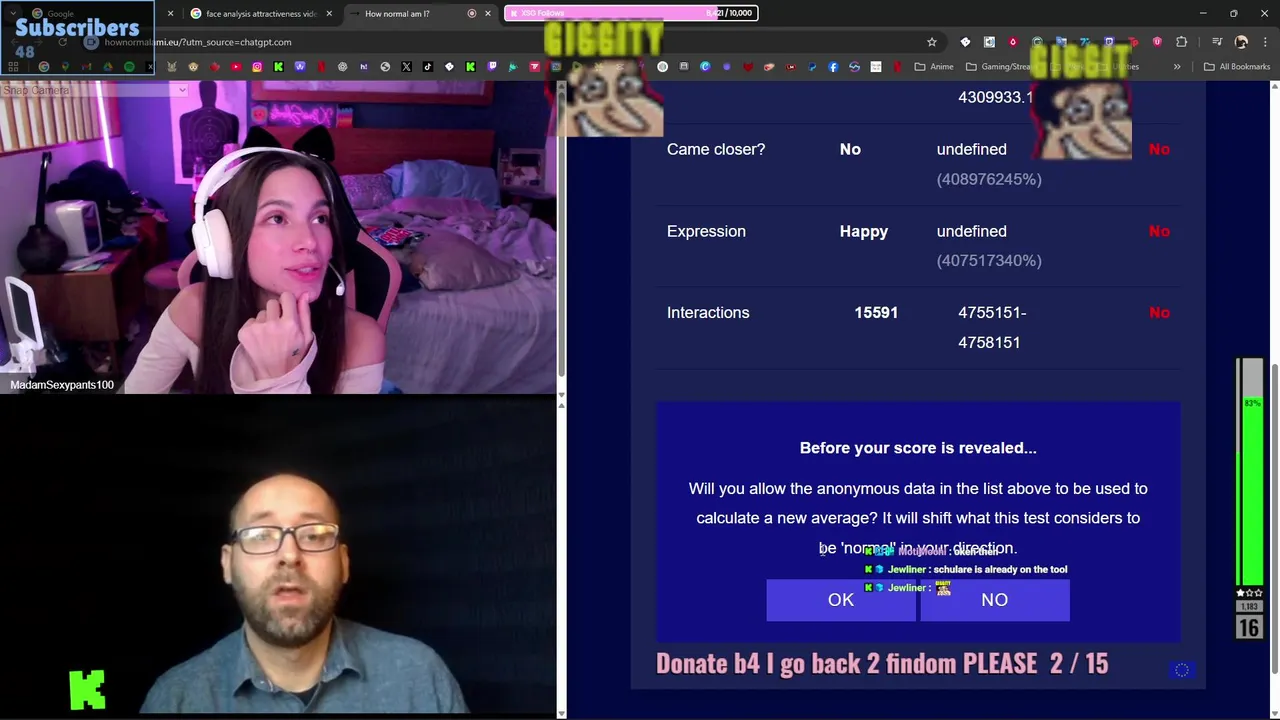Open the Gmail bookmark icon
This screenshot has height=720, width=1280.
coord(86,66)
